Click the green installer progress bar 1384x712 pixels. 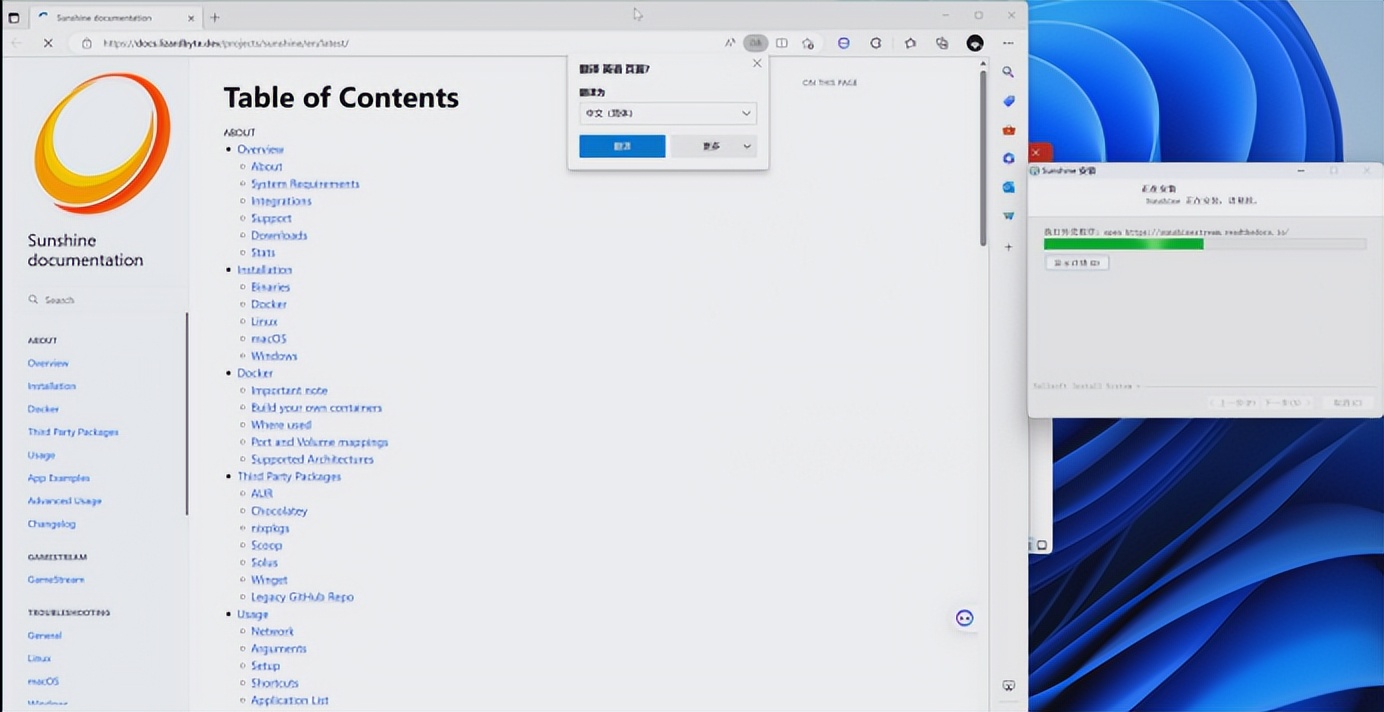1204,244
